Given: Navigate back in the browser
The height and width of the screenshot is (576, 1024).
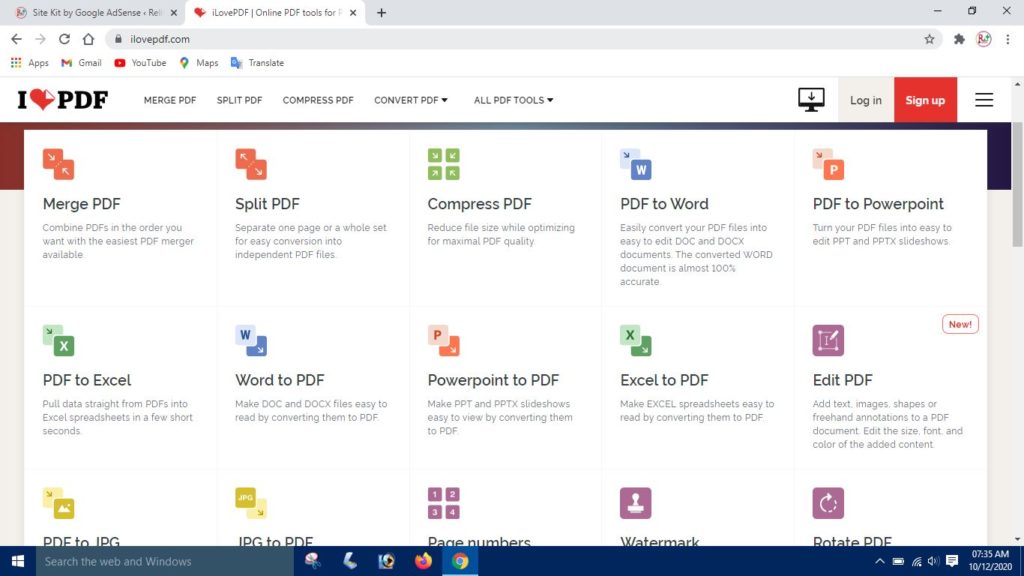Looking at the screenshot, I should [16, 39].
